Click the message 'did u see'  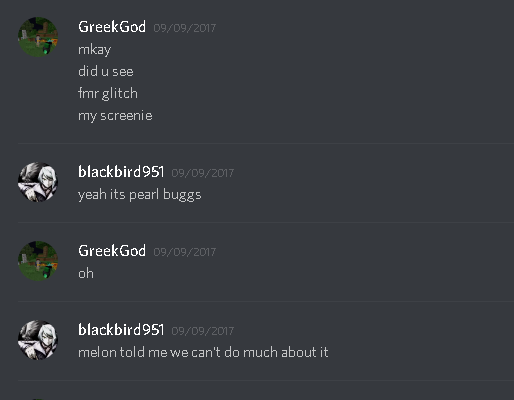click(x=106, y=71)
